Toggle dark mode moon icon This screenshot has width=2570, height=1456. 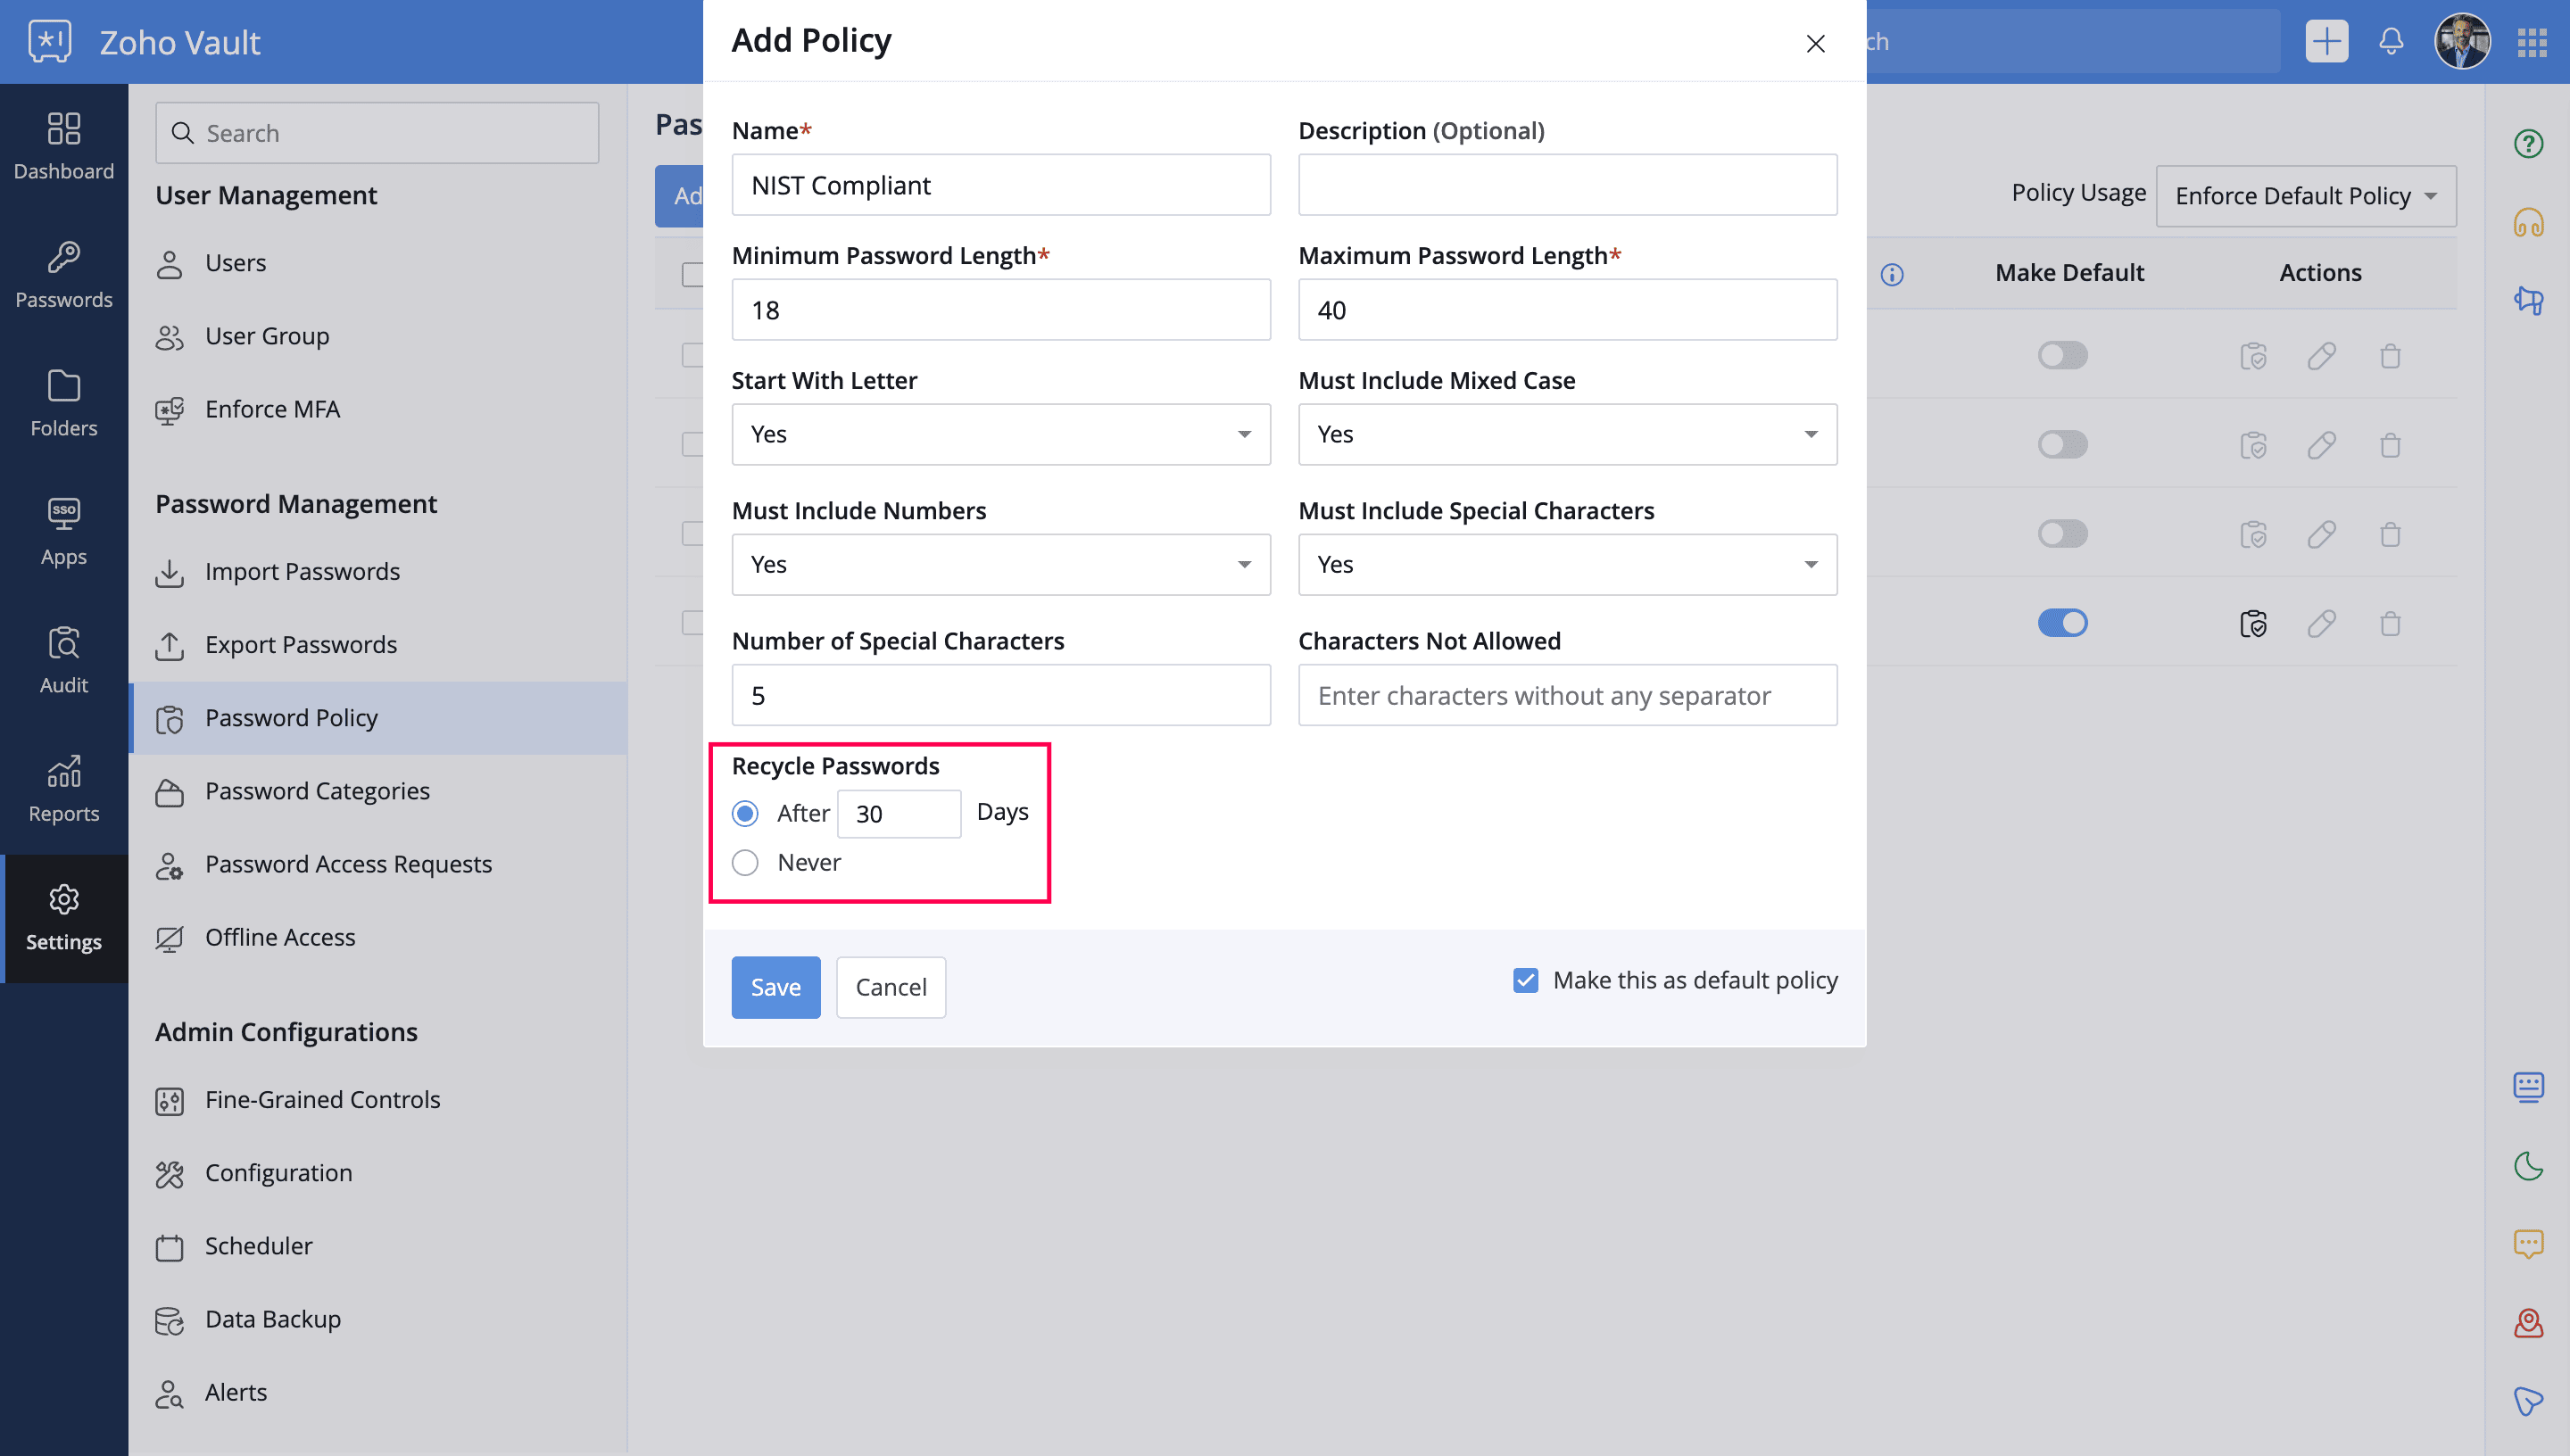click(x=2529, y=1166)
